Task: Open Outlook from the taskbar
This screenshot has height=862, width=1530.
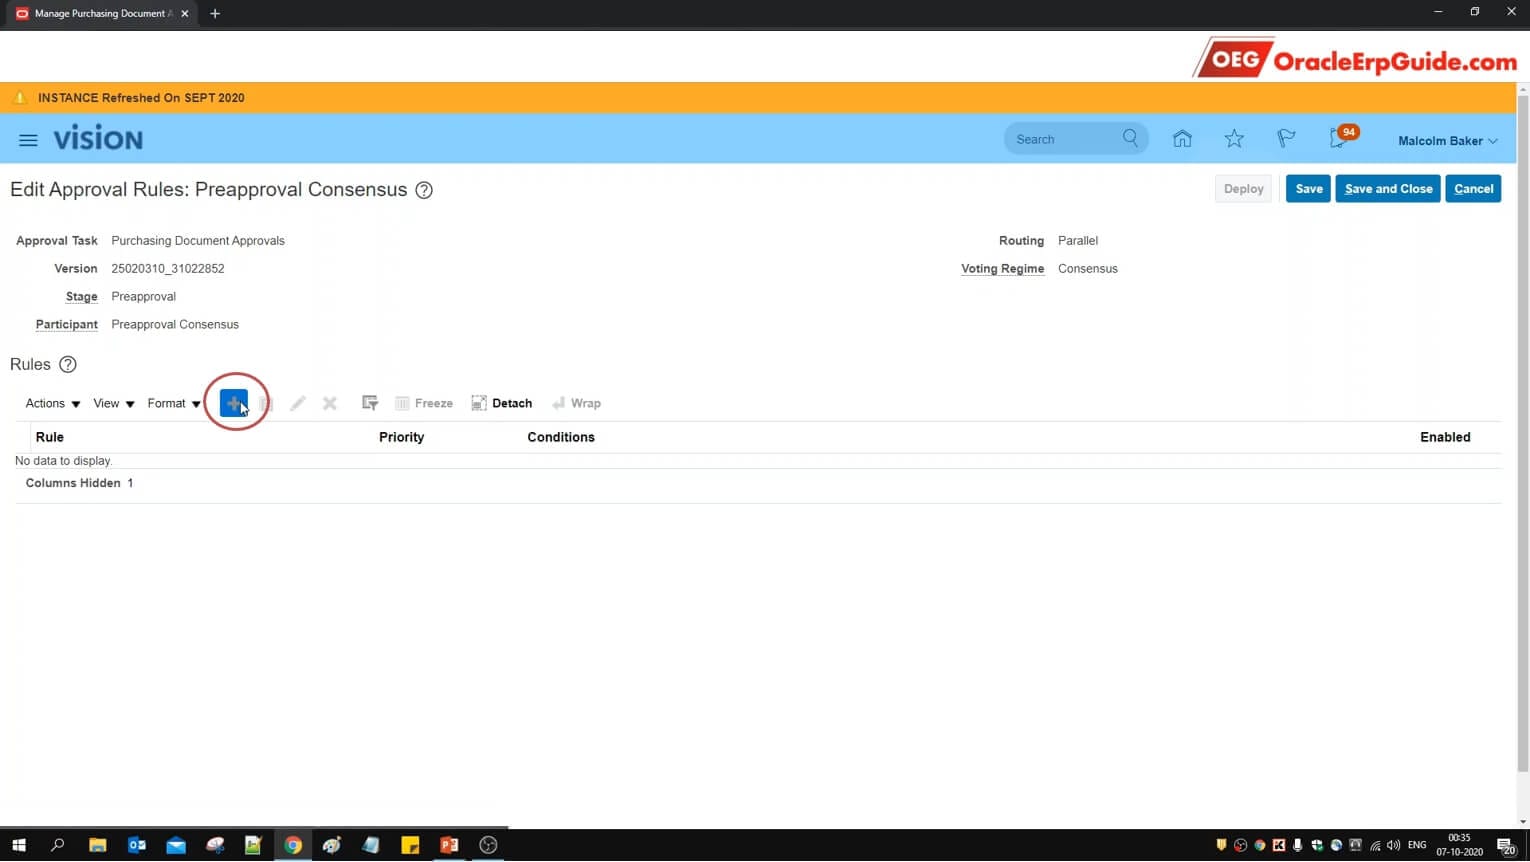Action: (x=137, y=845)
